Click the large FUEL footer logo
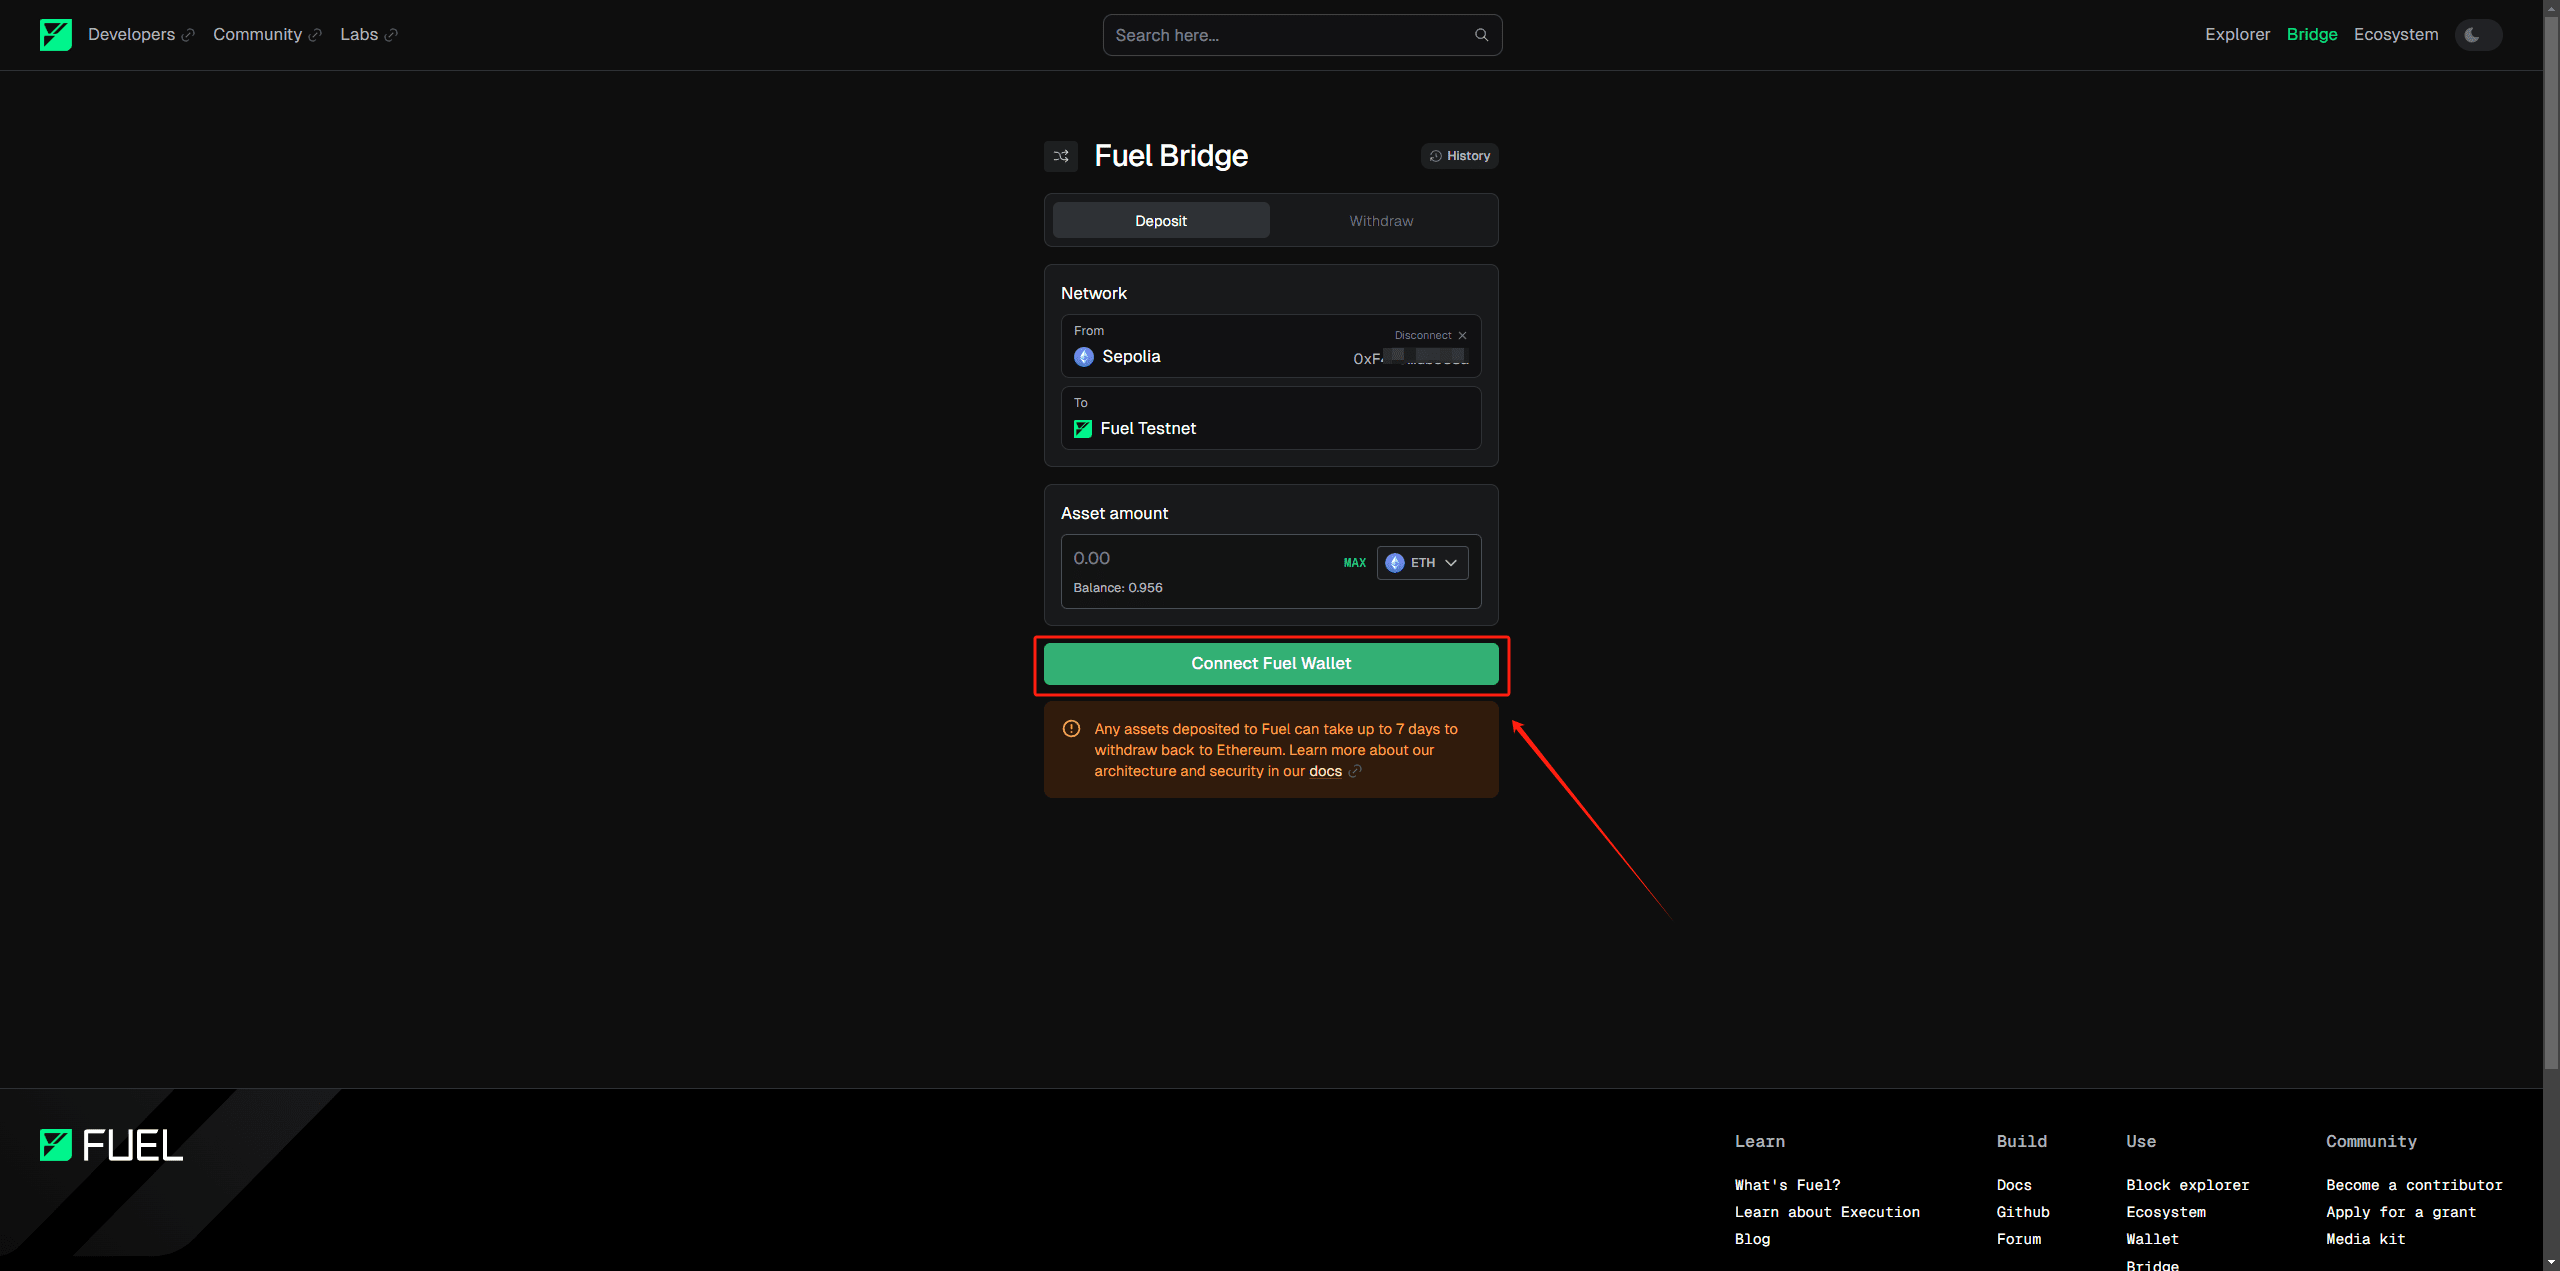 pyautogui.click(x=112, y=1145)
